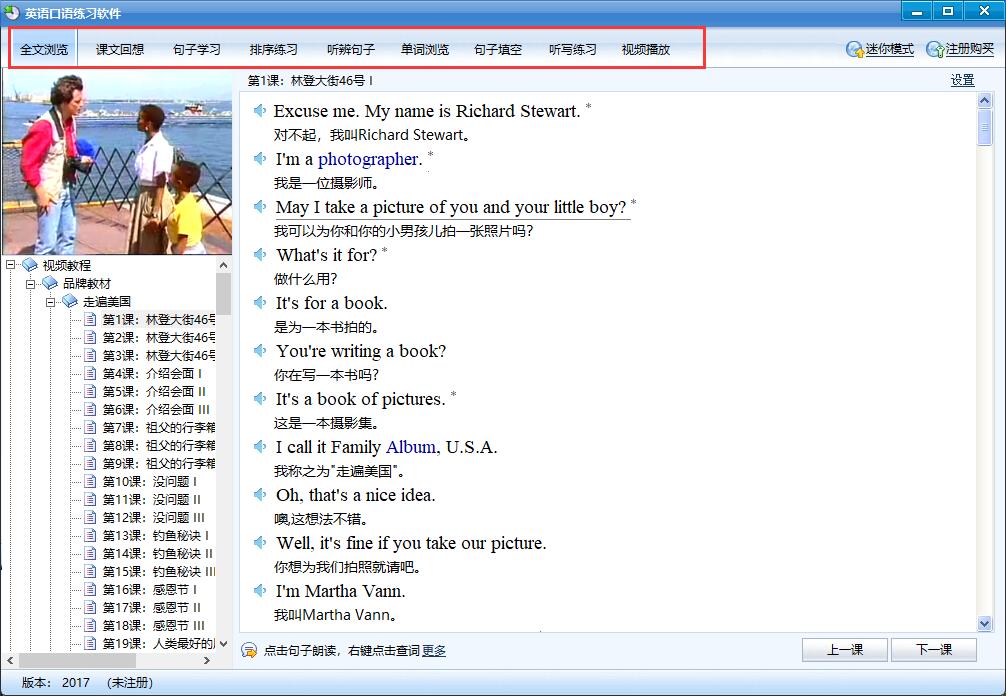Click the tree horizontal scrollbar thumb
Image resolution: width=1006 pixels, height=696 pixels.
tap(77, 660)
